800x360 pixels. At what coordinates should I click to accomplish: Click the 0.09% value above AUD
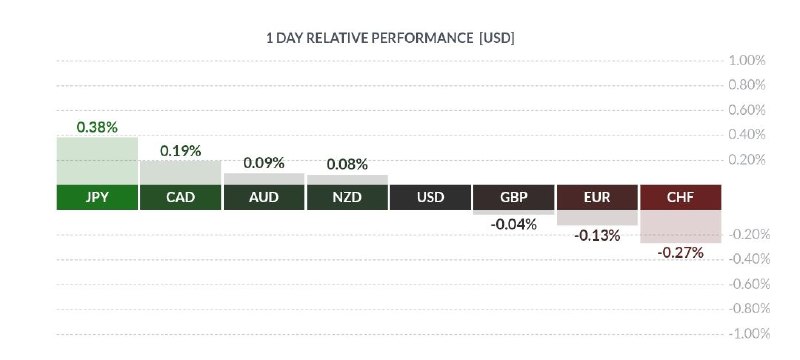pyautogui.click(x=264, y=163)
